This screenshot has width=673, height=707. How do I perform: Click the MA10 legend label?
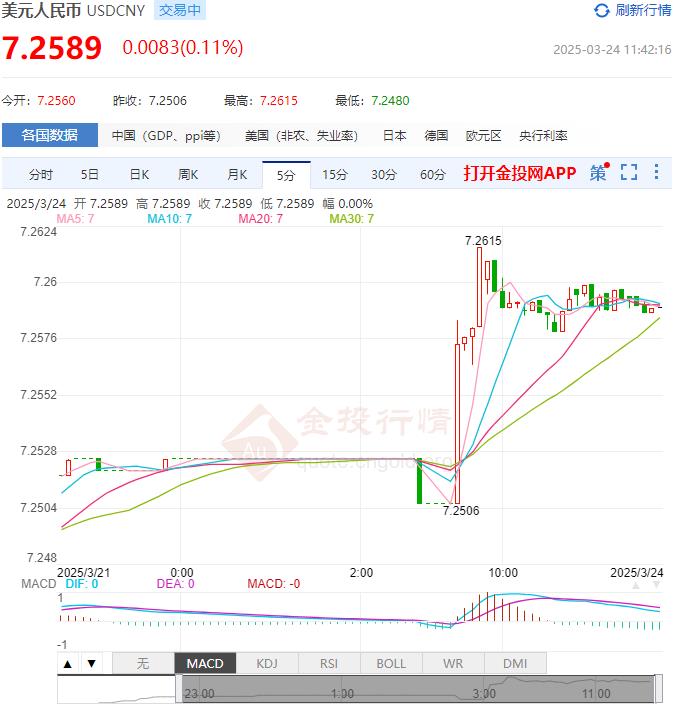coord(169,219)
